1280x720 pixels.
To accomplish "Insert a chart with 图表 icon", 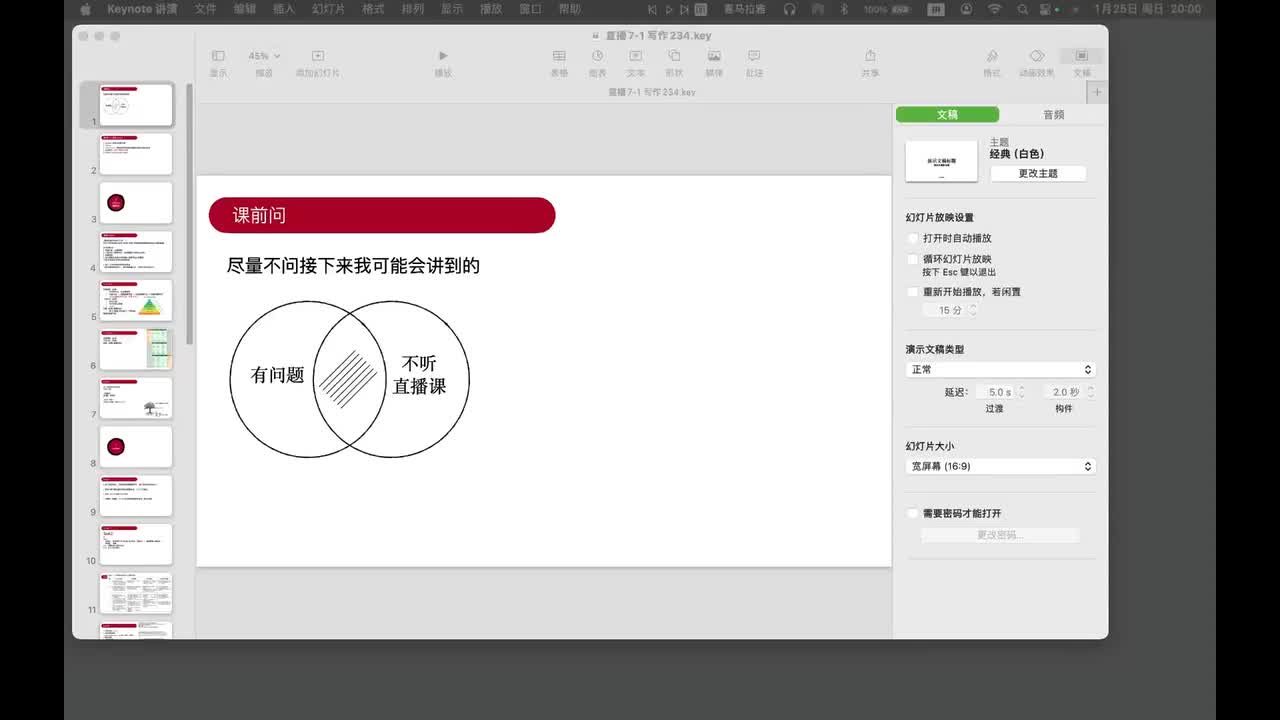I will [597, 56].
